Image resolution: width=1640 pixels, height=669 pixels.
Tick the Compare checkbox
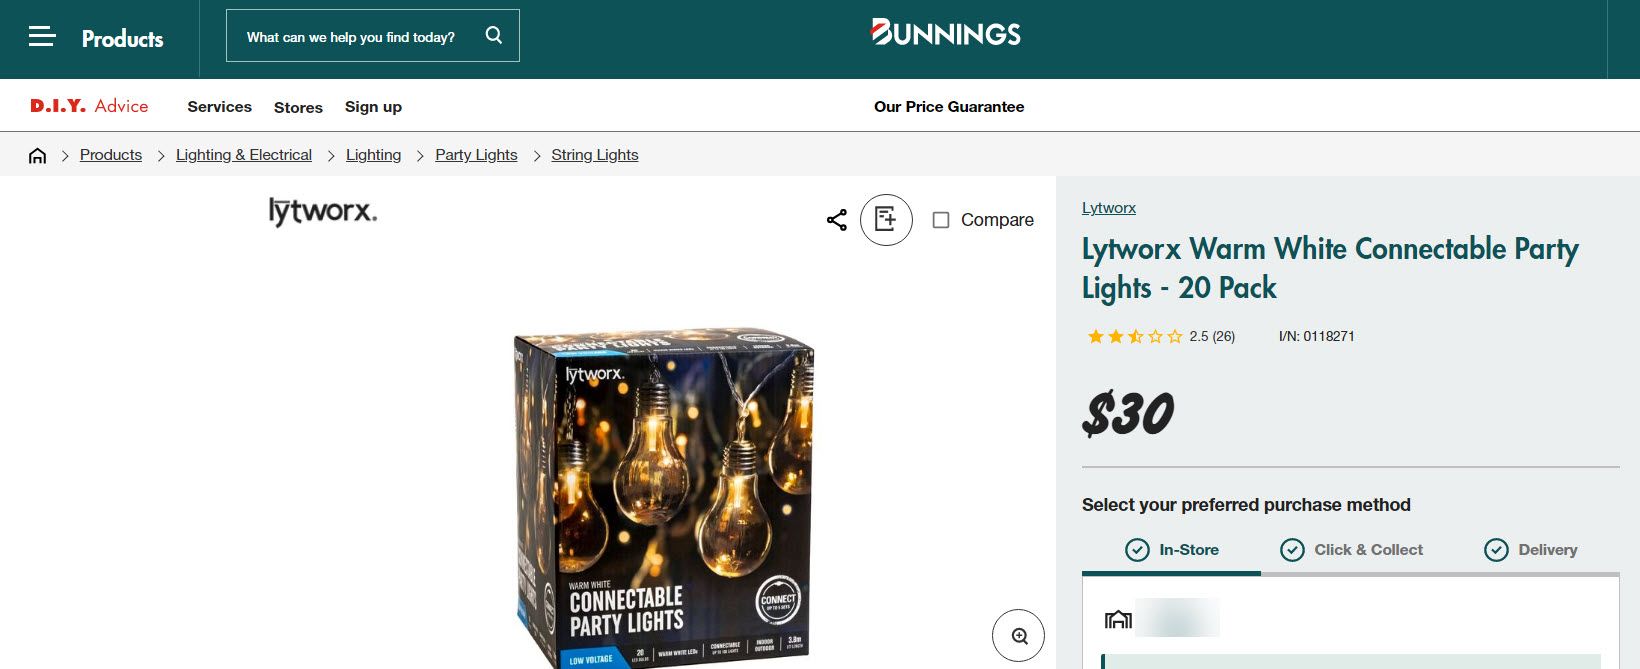941,220
